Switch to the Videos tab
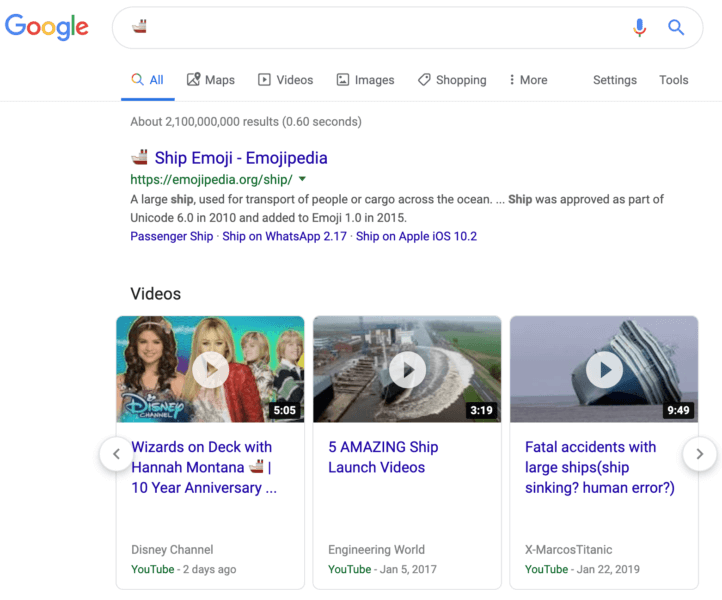This screenshot has height=600, width=722. tap(285, 80)
